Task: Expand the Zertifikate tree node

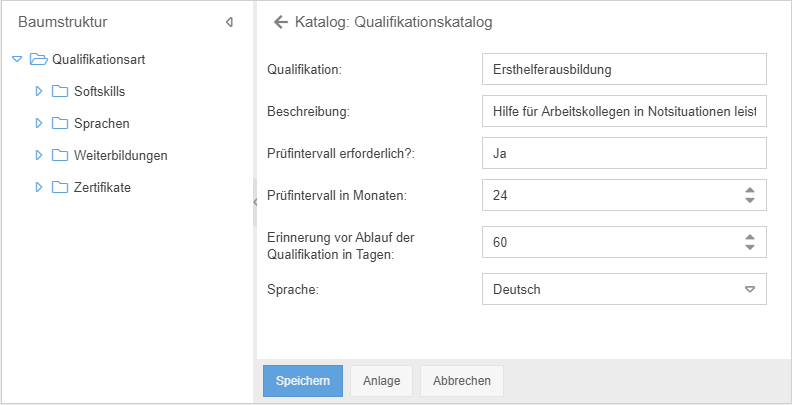Action: click(39, 187)
